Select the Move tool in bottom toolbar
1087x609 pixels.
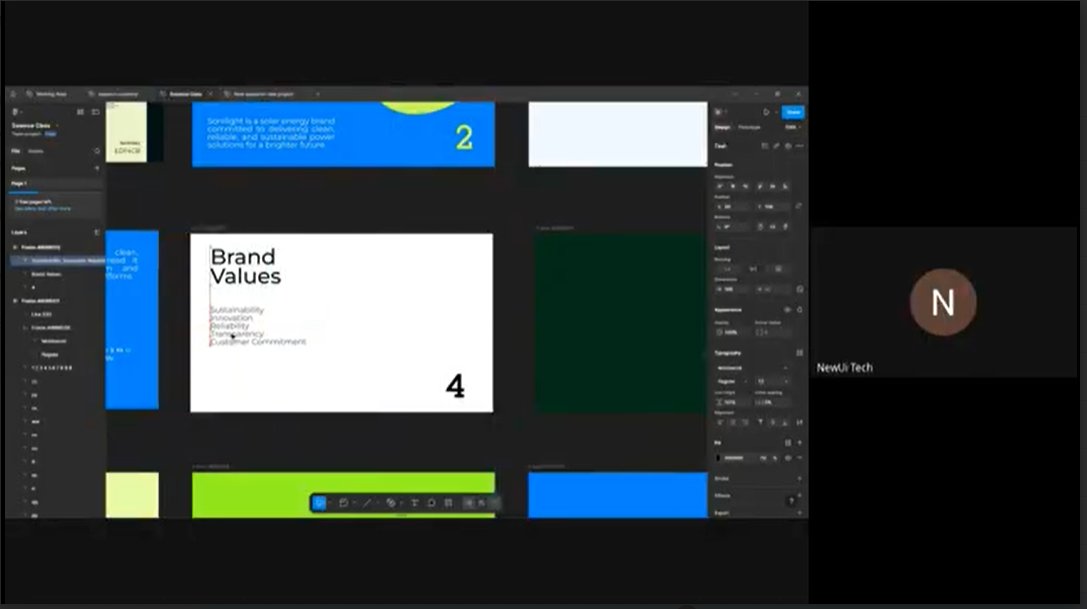tap(320, 503)
